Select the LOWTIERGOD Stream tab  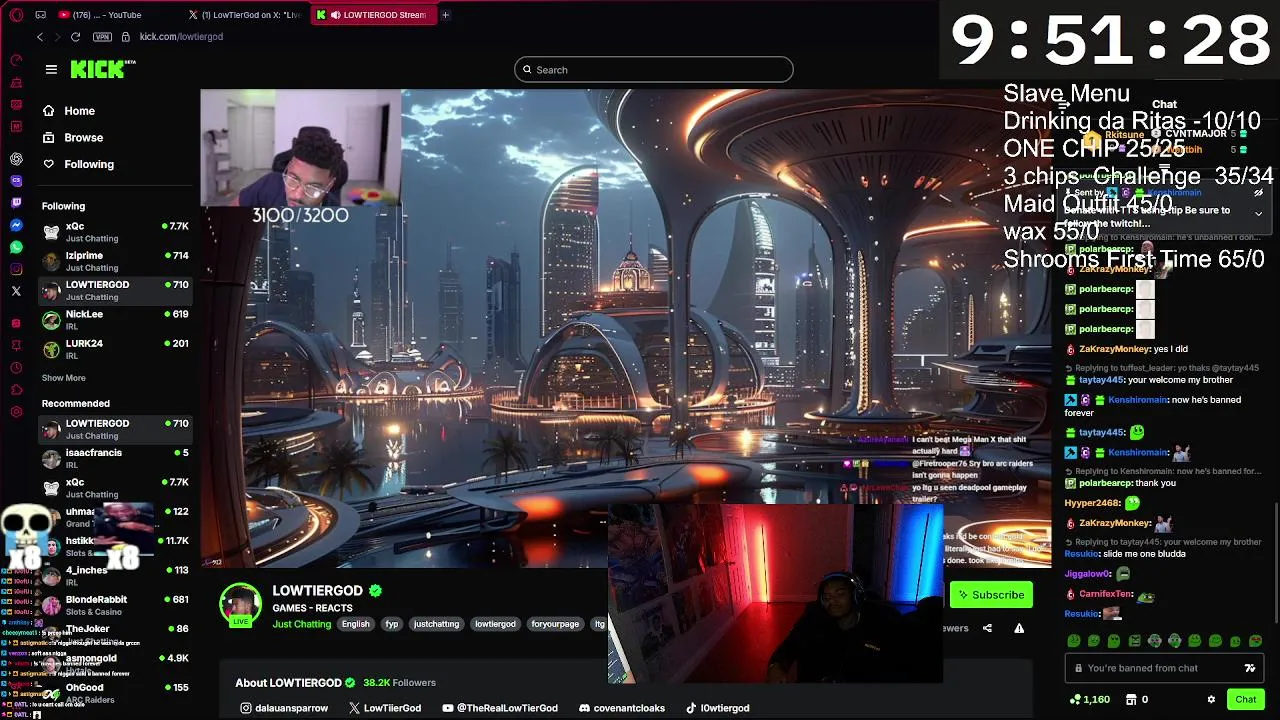click(374, 15)
